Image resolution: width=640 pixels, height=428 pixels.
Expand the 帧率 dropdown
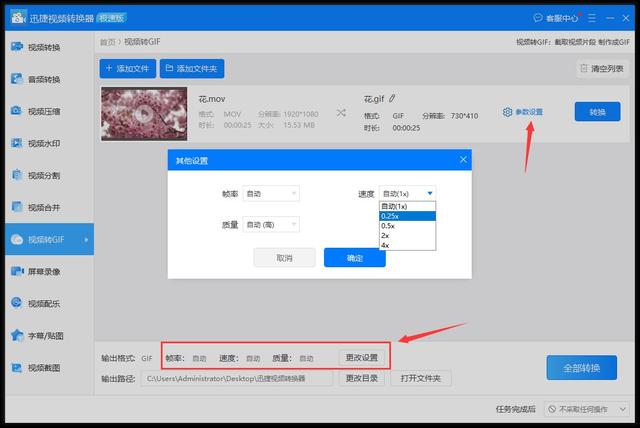point(271,193)
